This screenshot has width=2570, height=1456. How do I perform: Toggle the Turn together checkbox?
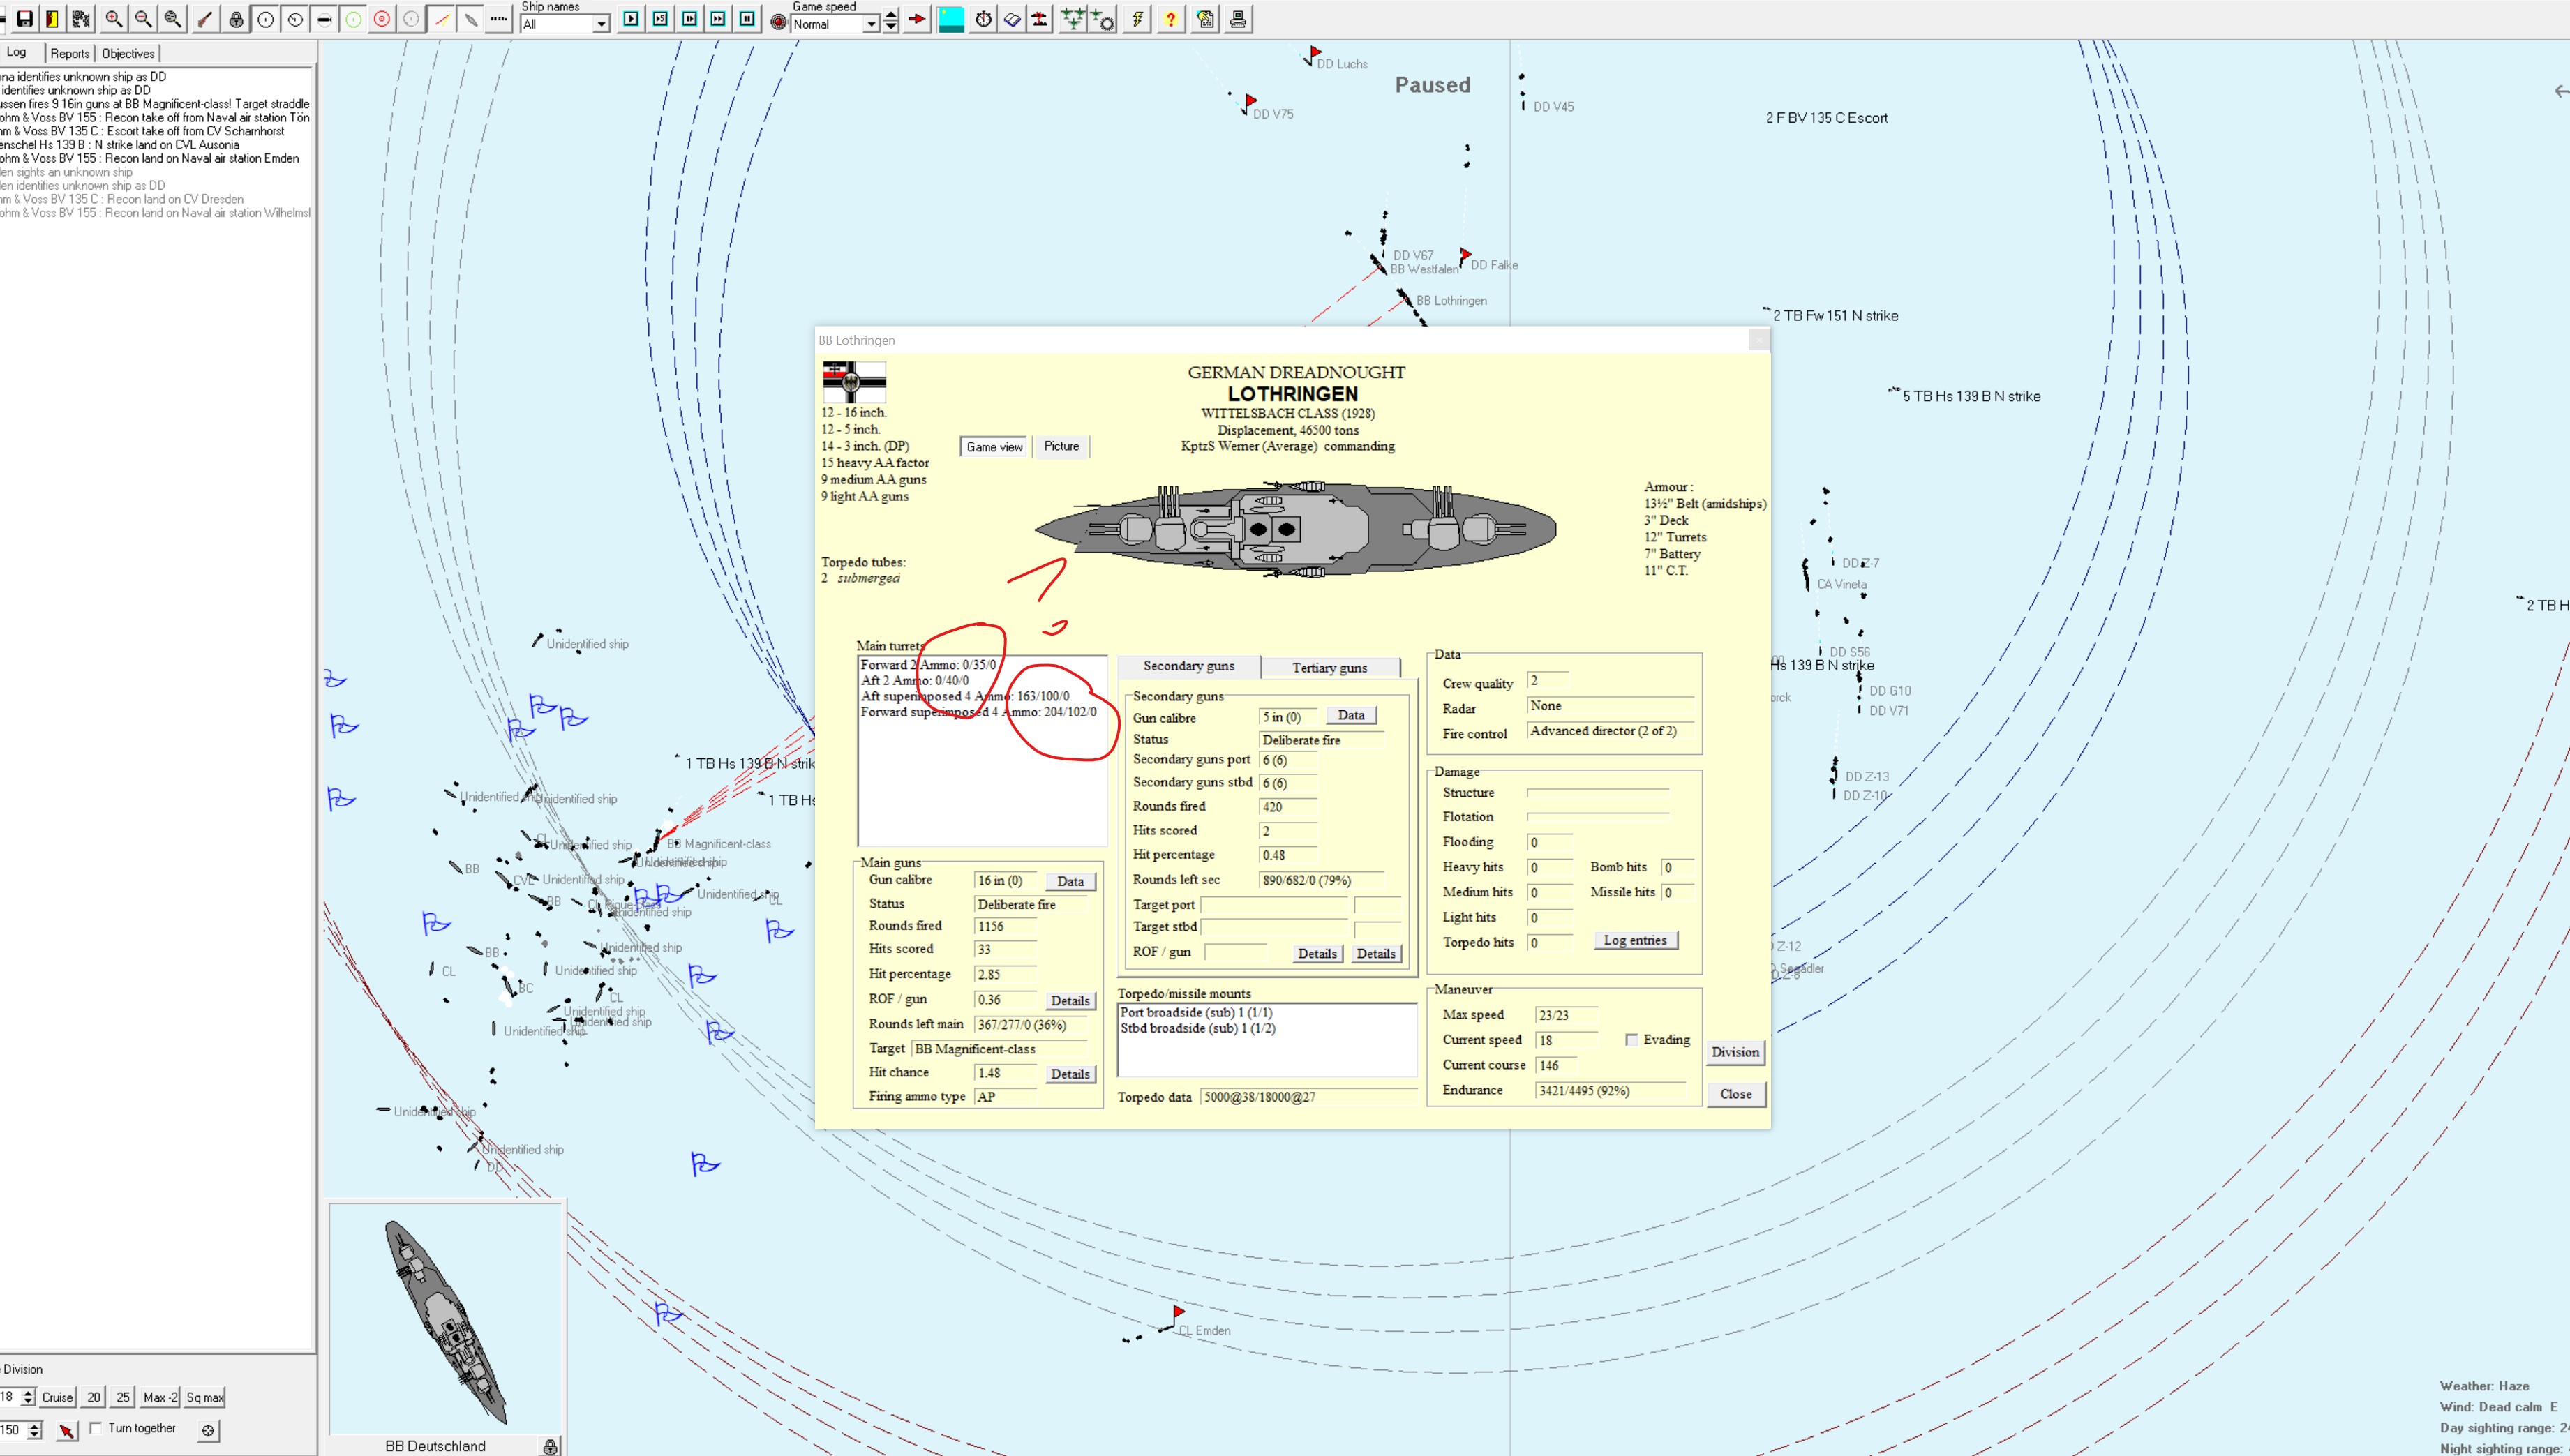tap(95, 1428)
